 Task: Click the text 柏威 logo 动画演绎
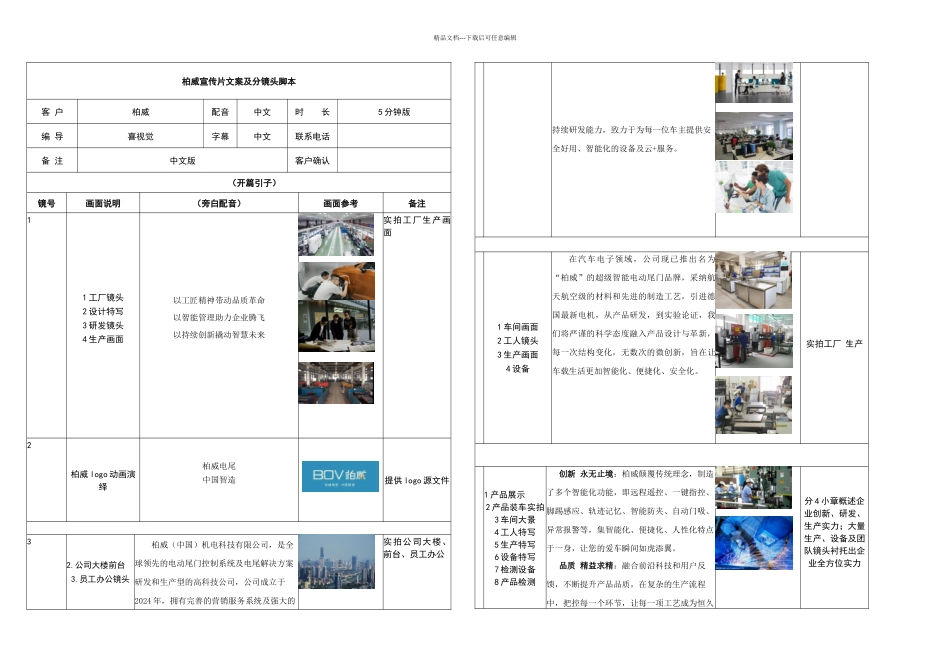(103, 480)
